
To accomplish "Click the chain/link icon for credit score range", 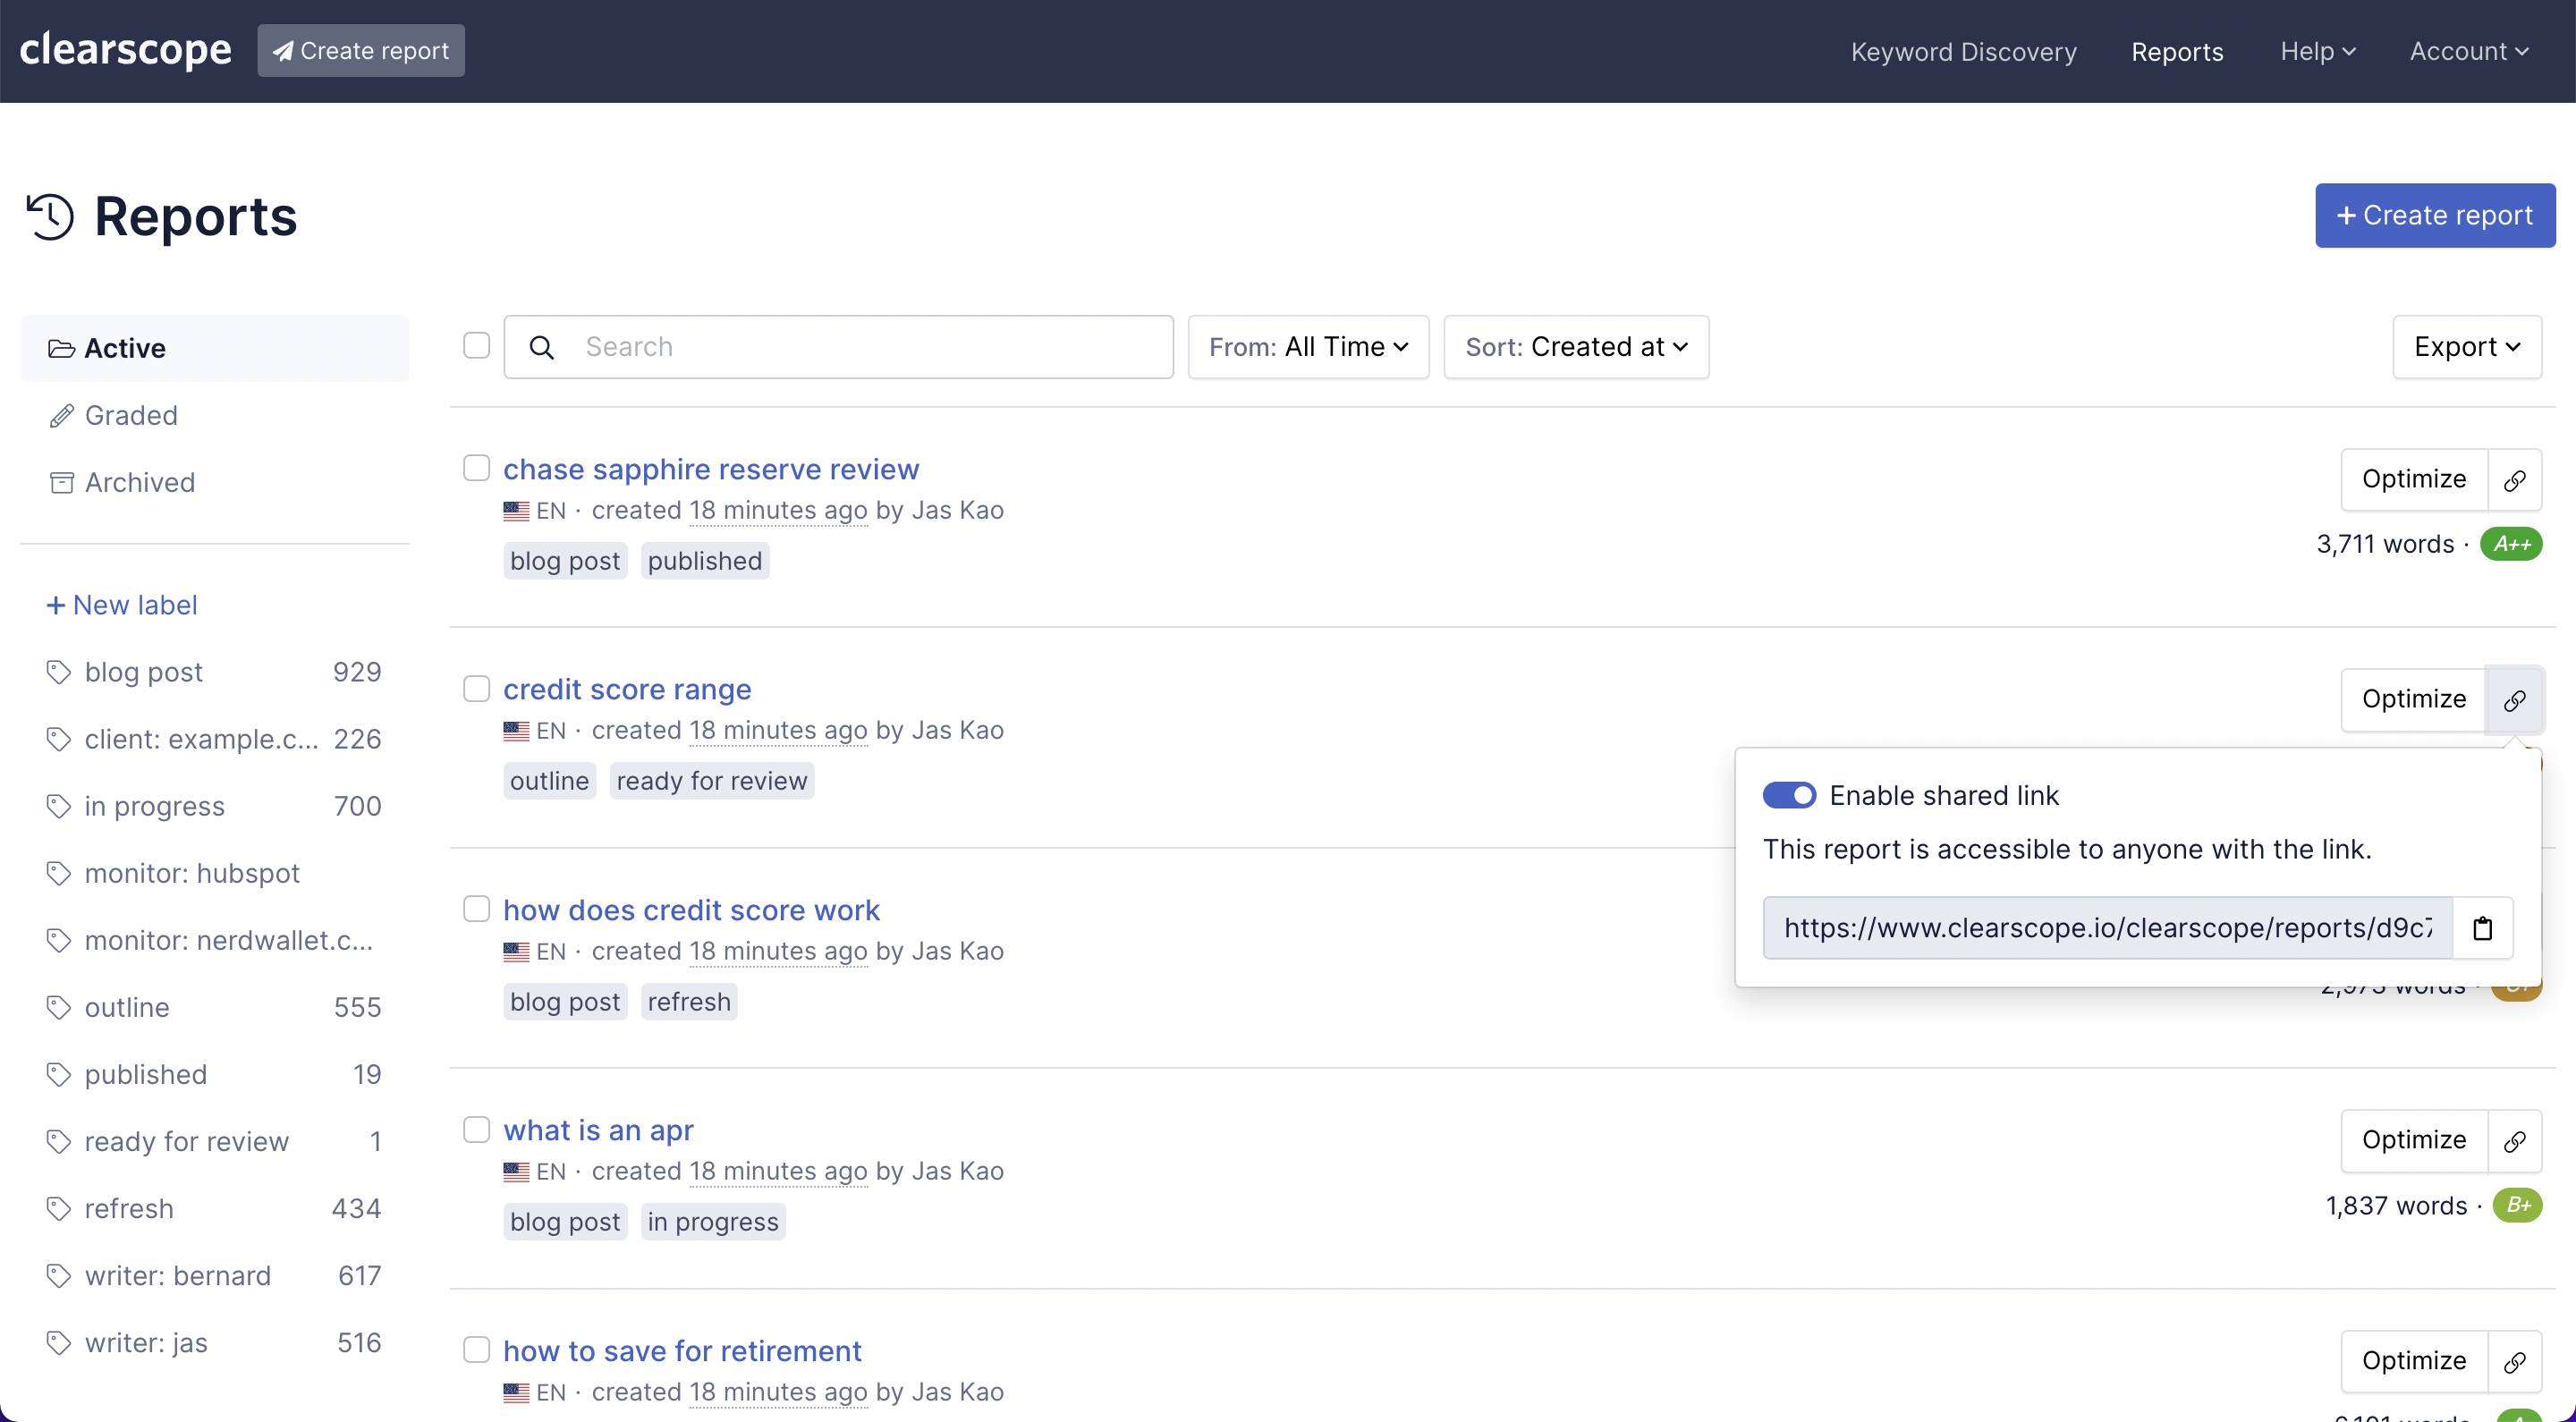I will pos(2514,698).
